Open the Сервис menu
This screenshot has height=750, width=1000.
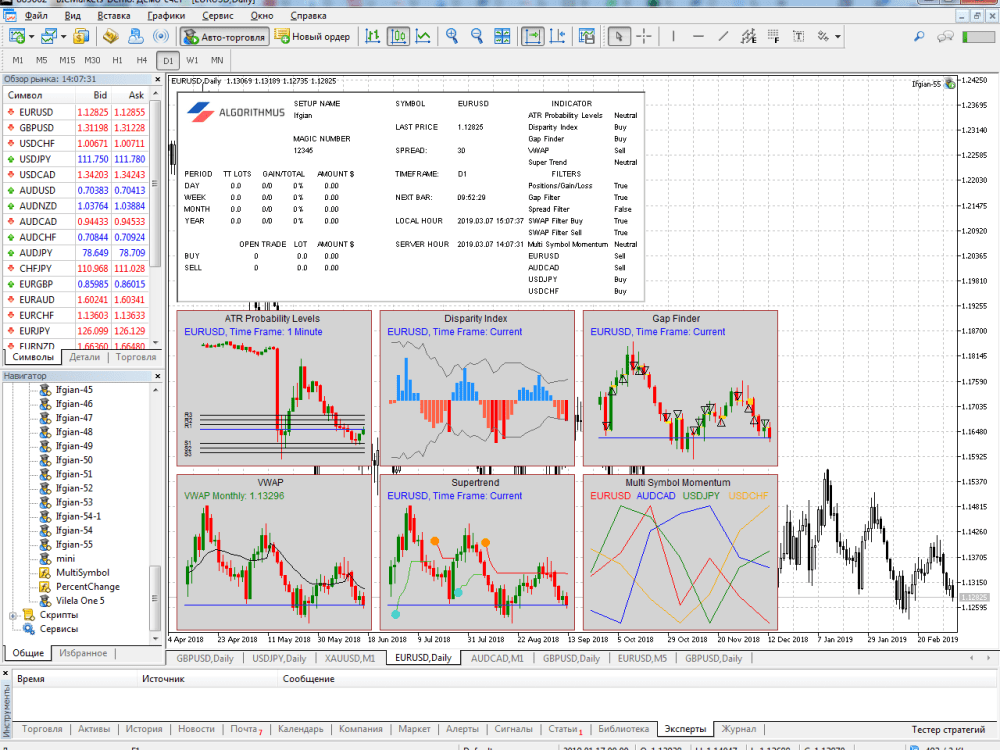pos(217,15)
